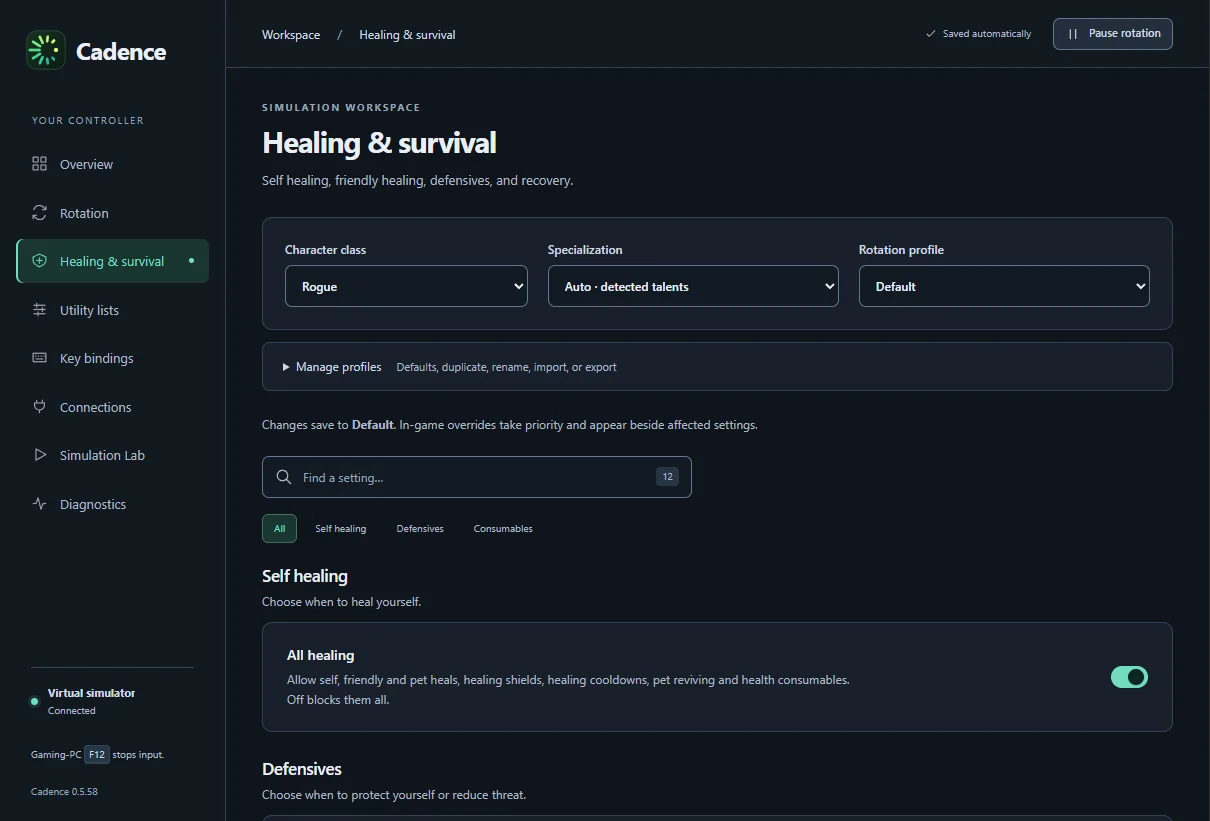Click the Healing & survival shield icon
1210x821 pixels.
coord(40,261)
